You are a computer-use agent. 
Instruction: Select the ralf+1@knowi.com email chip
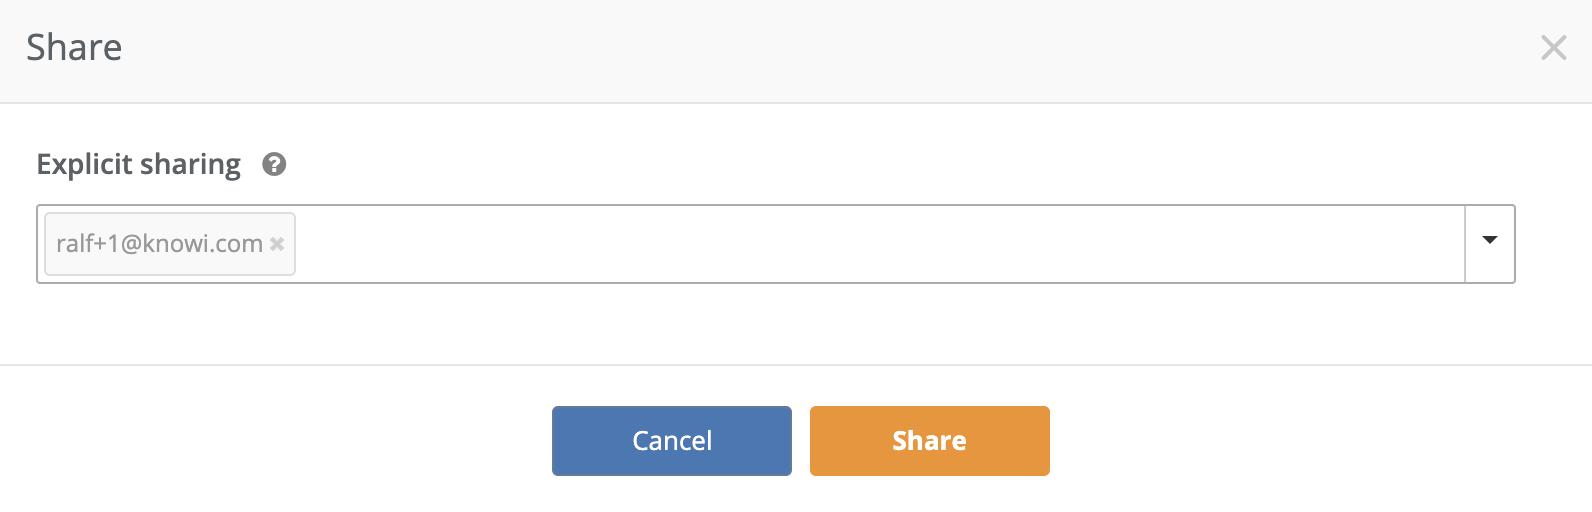tap(159, 244)
